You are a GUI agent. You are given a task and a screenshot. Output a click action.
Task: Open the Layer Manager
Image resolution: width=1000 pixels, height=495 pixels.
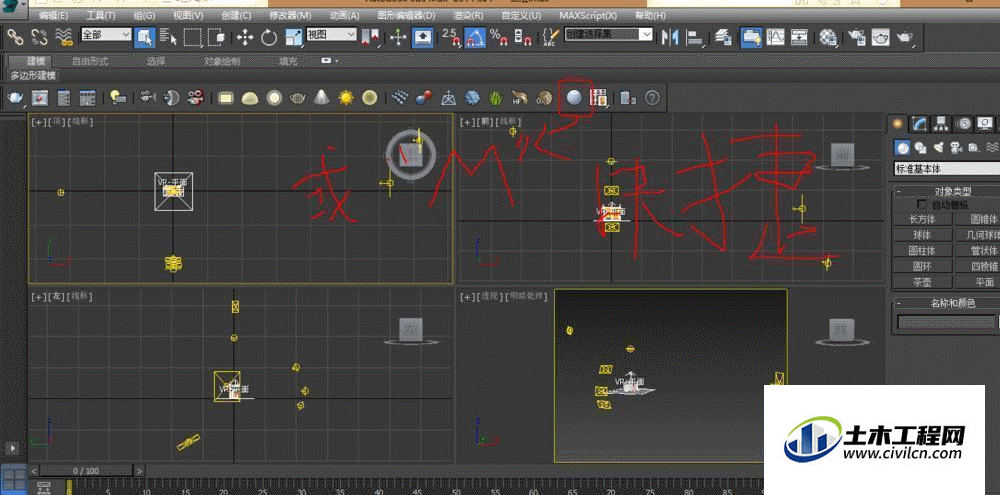[x=723, y=38]
